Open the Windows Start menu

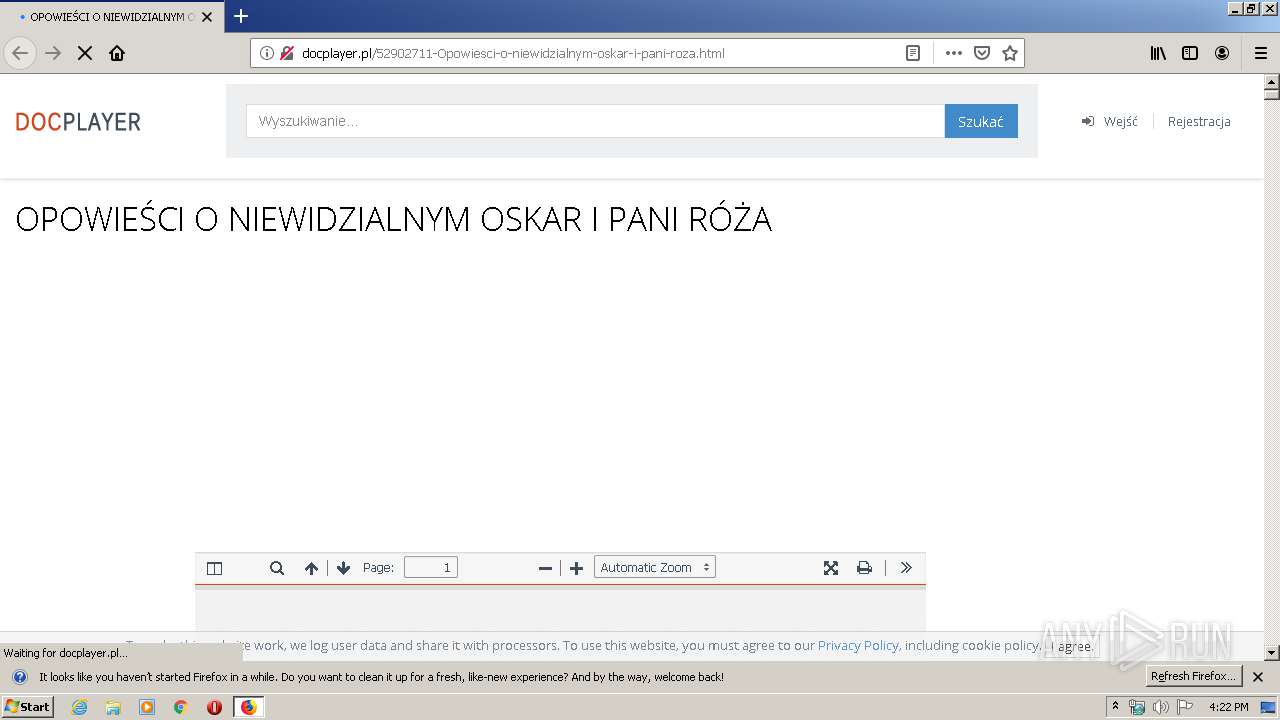[27, 706]
